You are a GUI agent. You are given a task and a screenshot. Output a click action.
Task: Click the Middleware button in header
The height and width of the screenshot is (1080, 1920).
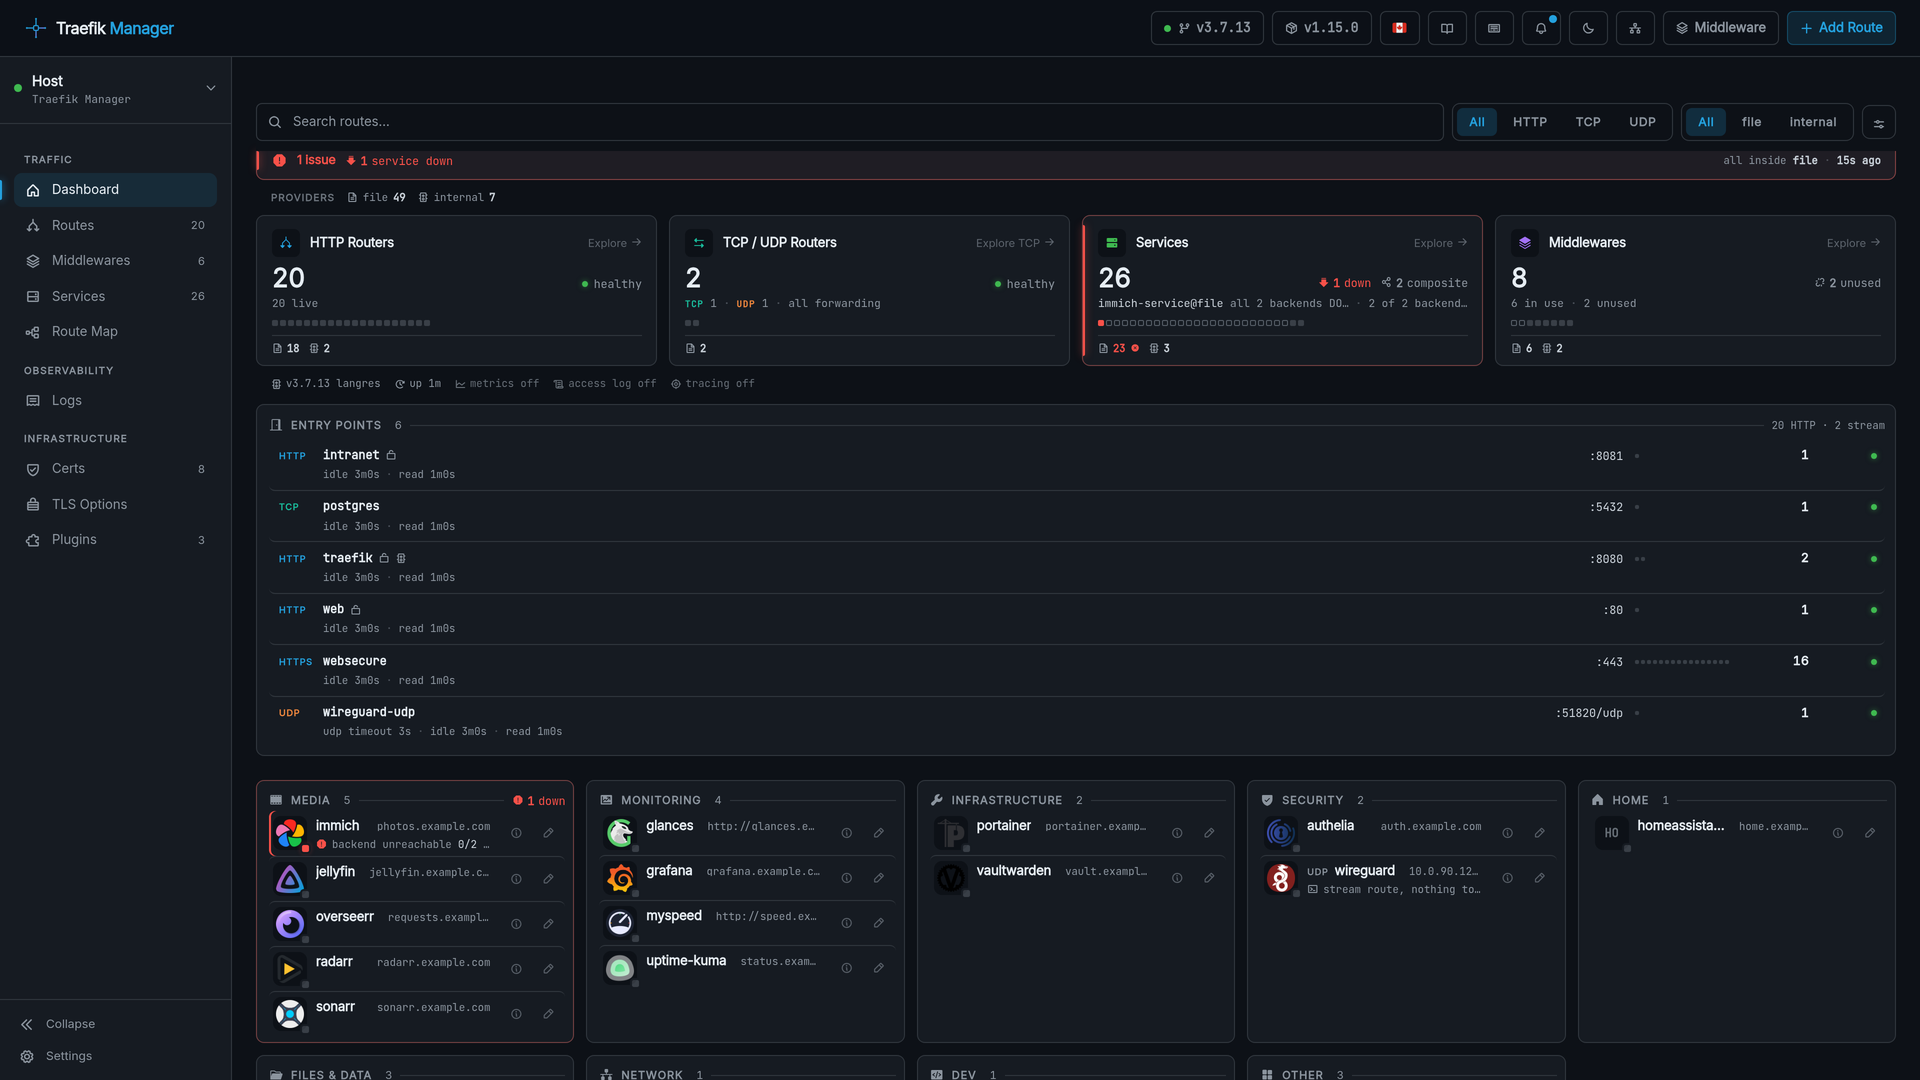tap(1720, 28)
